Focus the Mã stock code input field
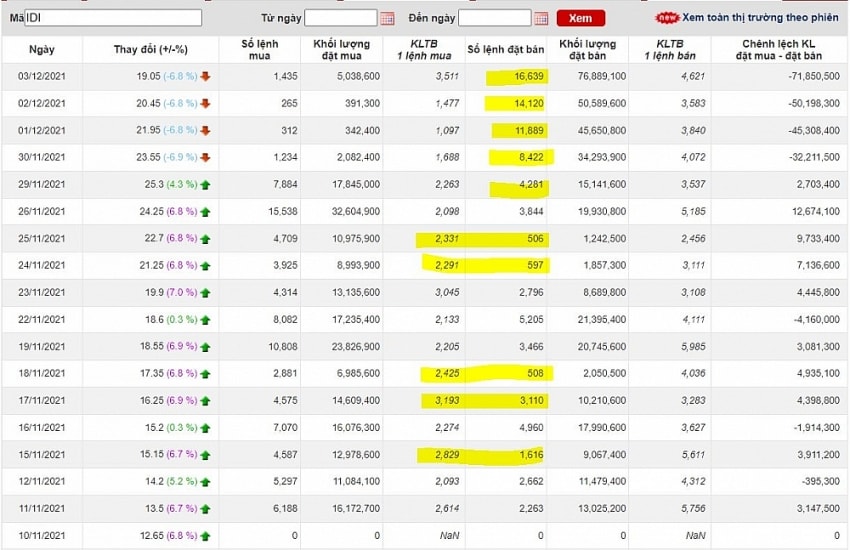The height and width of the screenshot is (550, 850). tap(113, 18)
